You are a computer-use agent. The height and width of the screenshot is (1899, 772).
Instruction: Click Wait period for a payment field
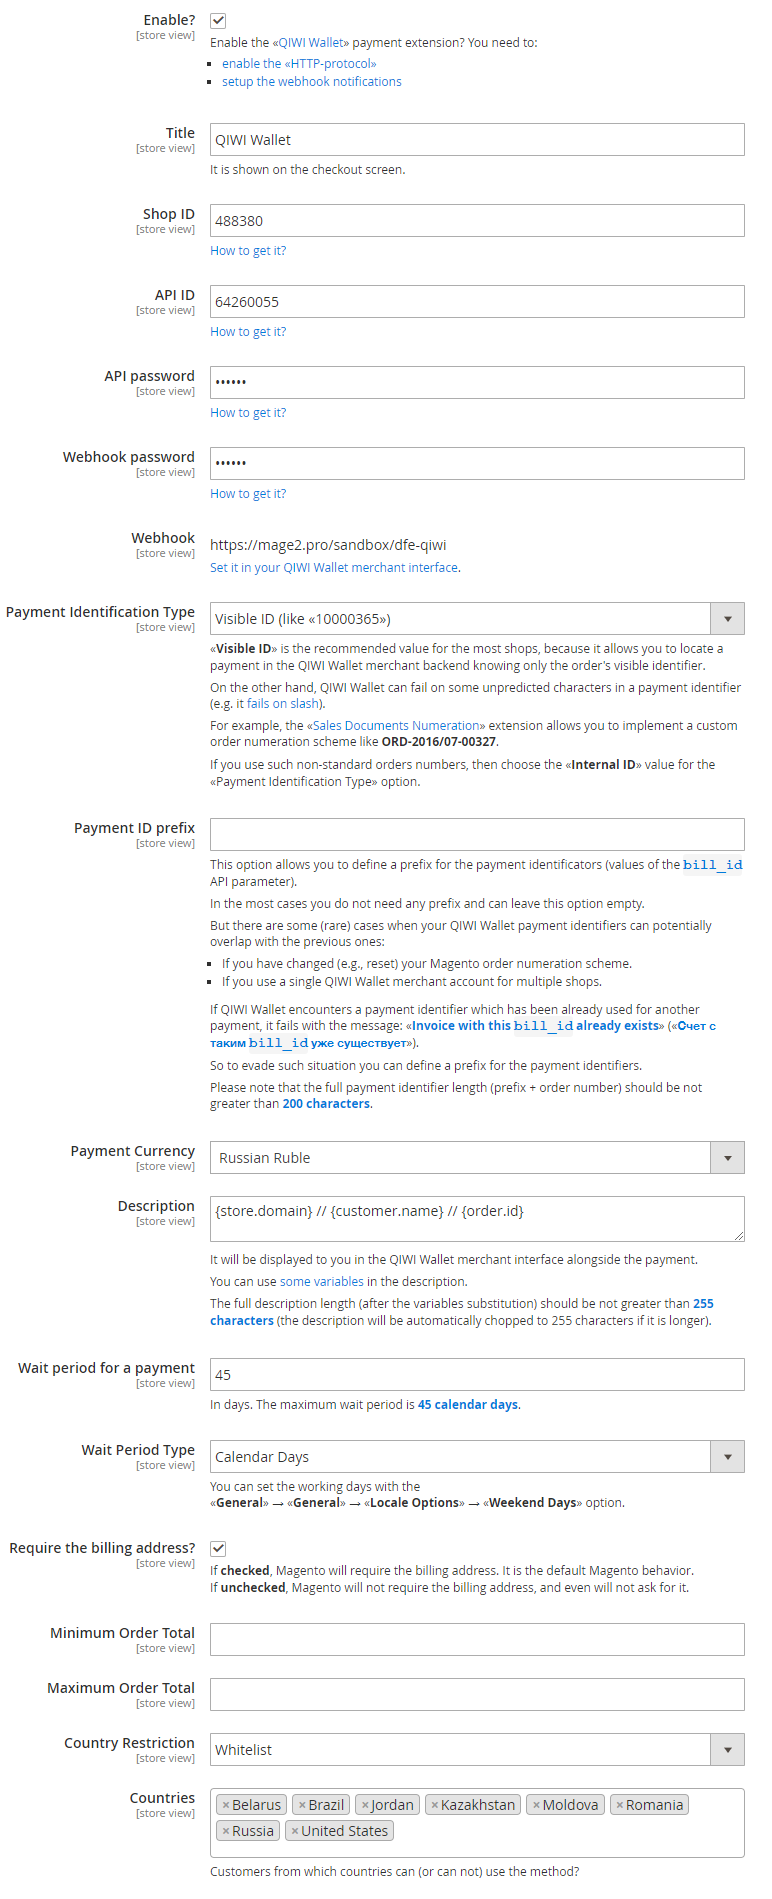click(x=477, y=1375)
